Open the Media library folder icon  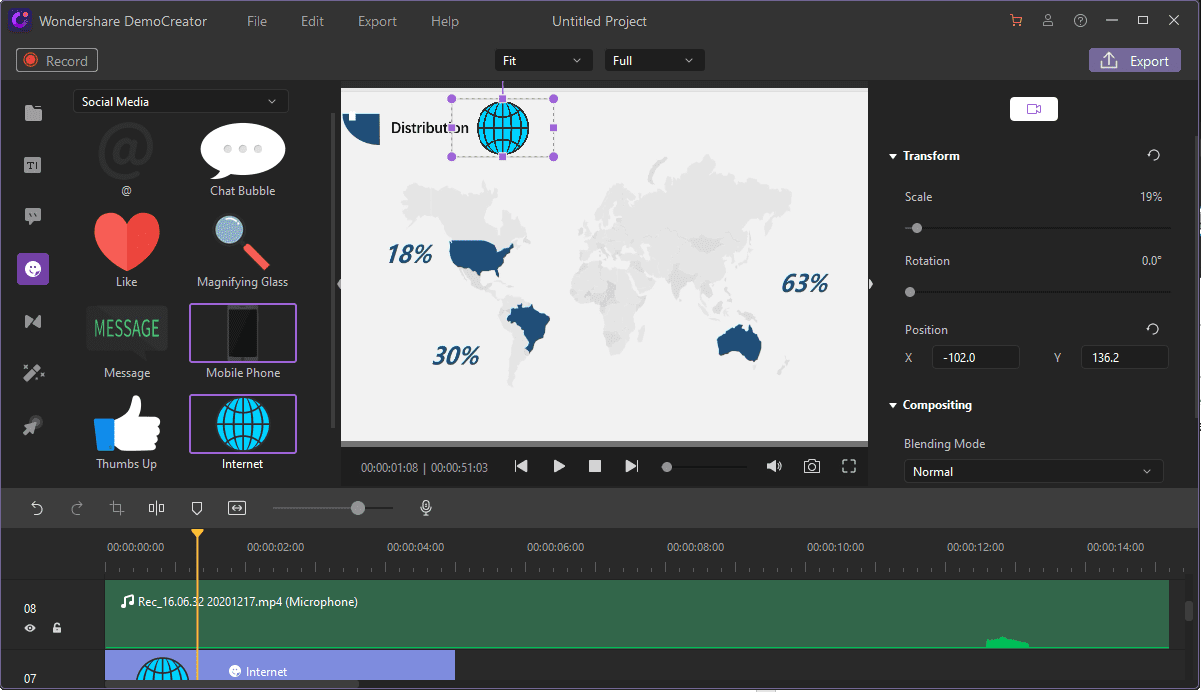click(x=33, y=113)
